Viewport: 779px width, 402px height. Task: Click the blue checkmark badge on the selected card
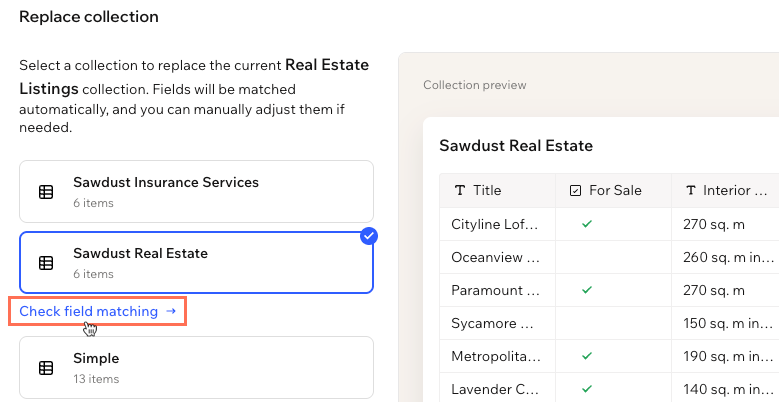(x=369, y=236)
